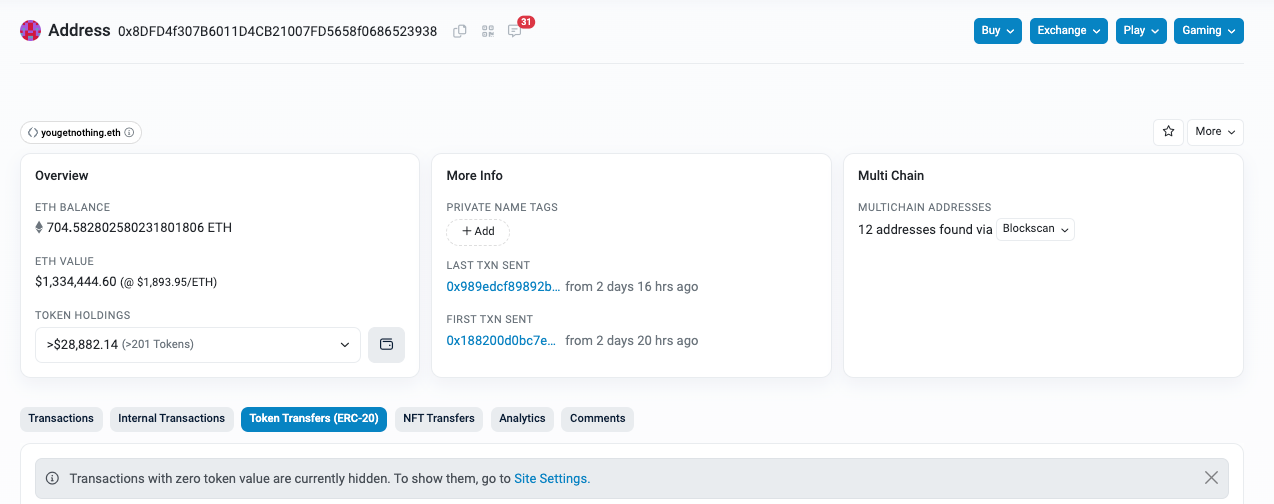Open the Analytics tab

tap(522, 419)
